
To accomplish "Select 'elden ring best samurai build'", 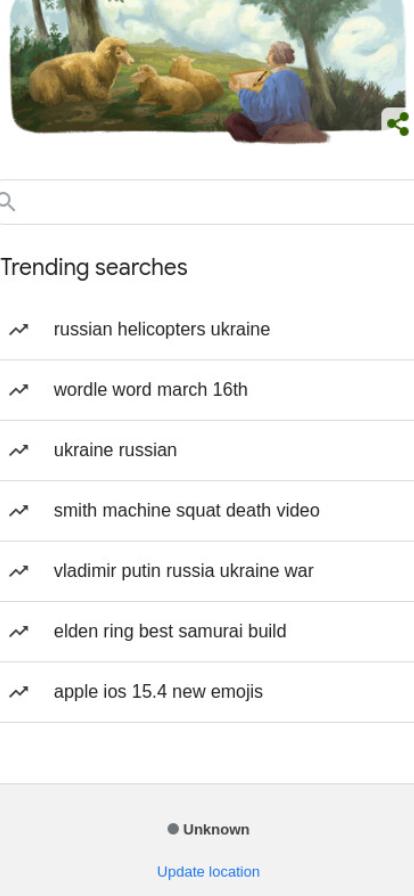I will pos(207,631).
